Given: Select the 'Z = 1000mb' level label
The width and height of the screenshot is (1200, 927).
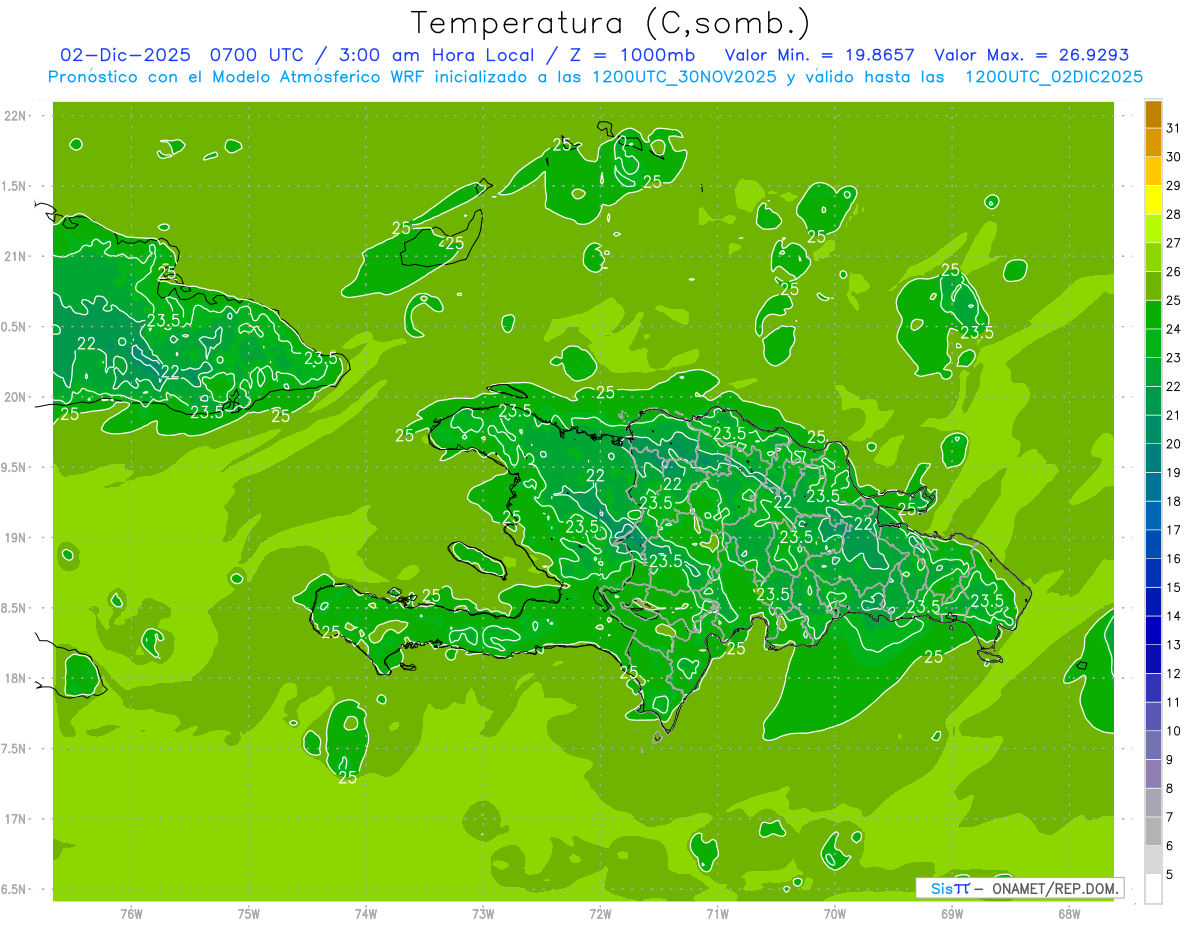Looking at the screenshot, I should (635, 55).
